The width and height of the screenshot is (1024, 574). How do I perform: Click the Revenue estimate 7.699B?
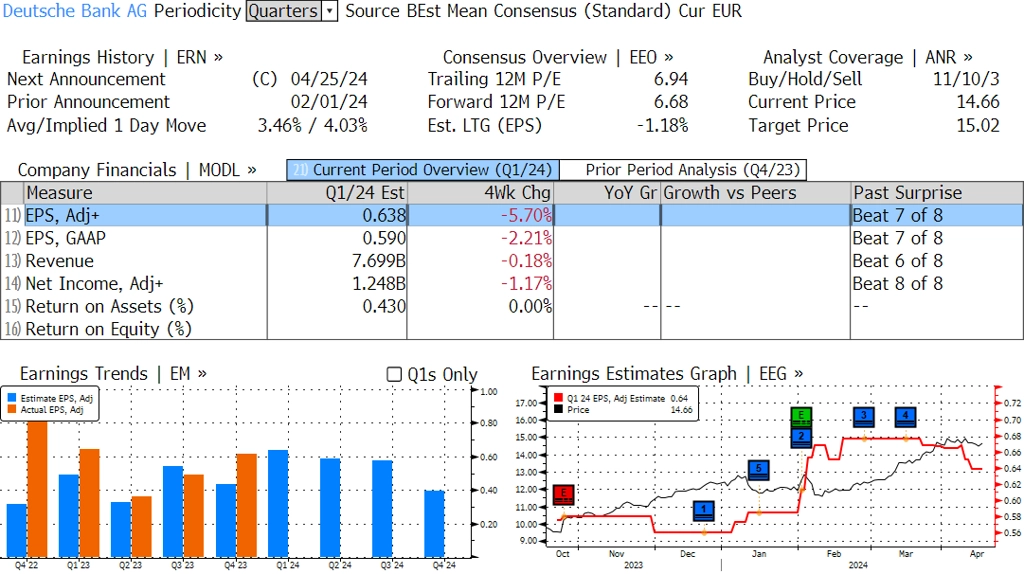(x=379, y=261)
